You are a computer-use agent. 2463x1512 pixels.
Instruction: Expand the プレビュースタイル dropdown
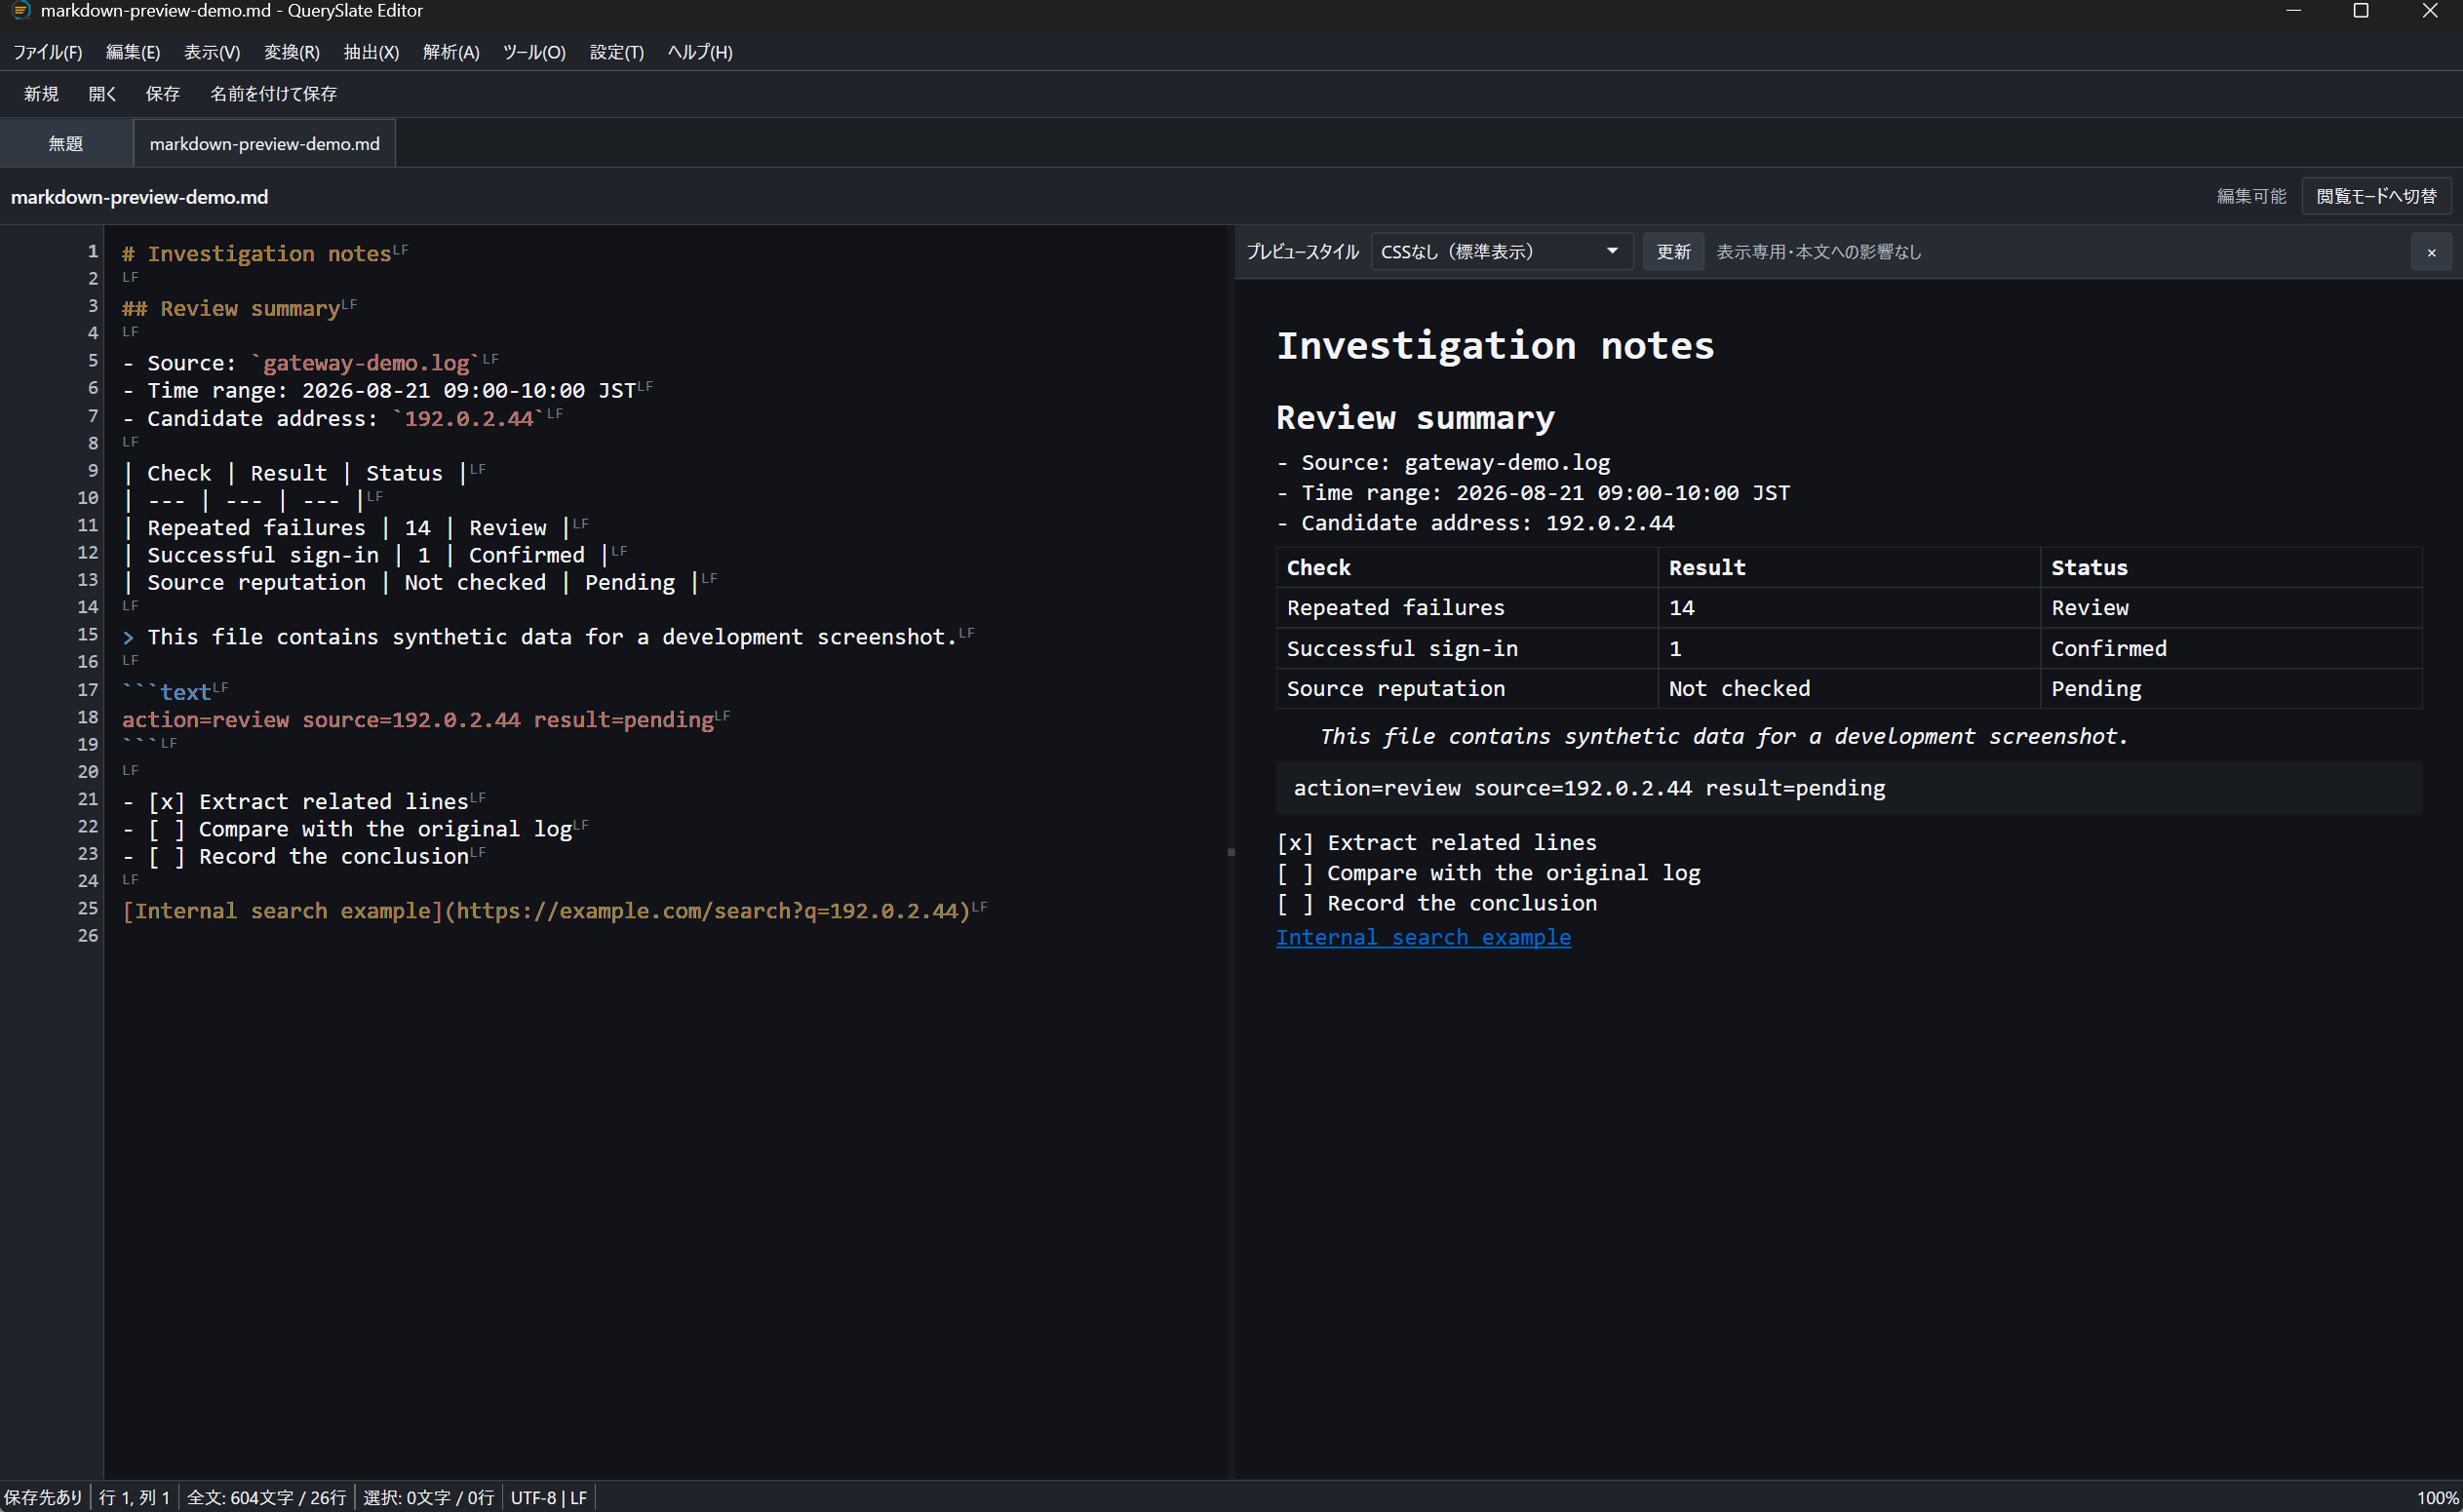pyautogui.click(x=1501, y=252)
